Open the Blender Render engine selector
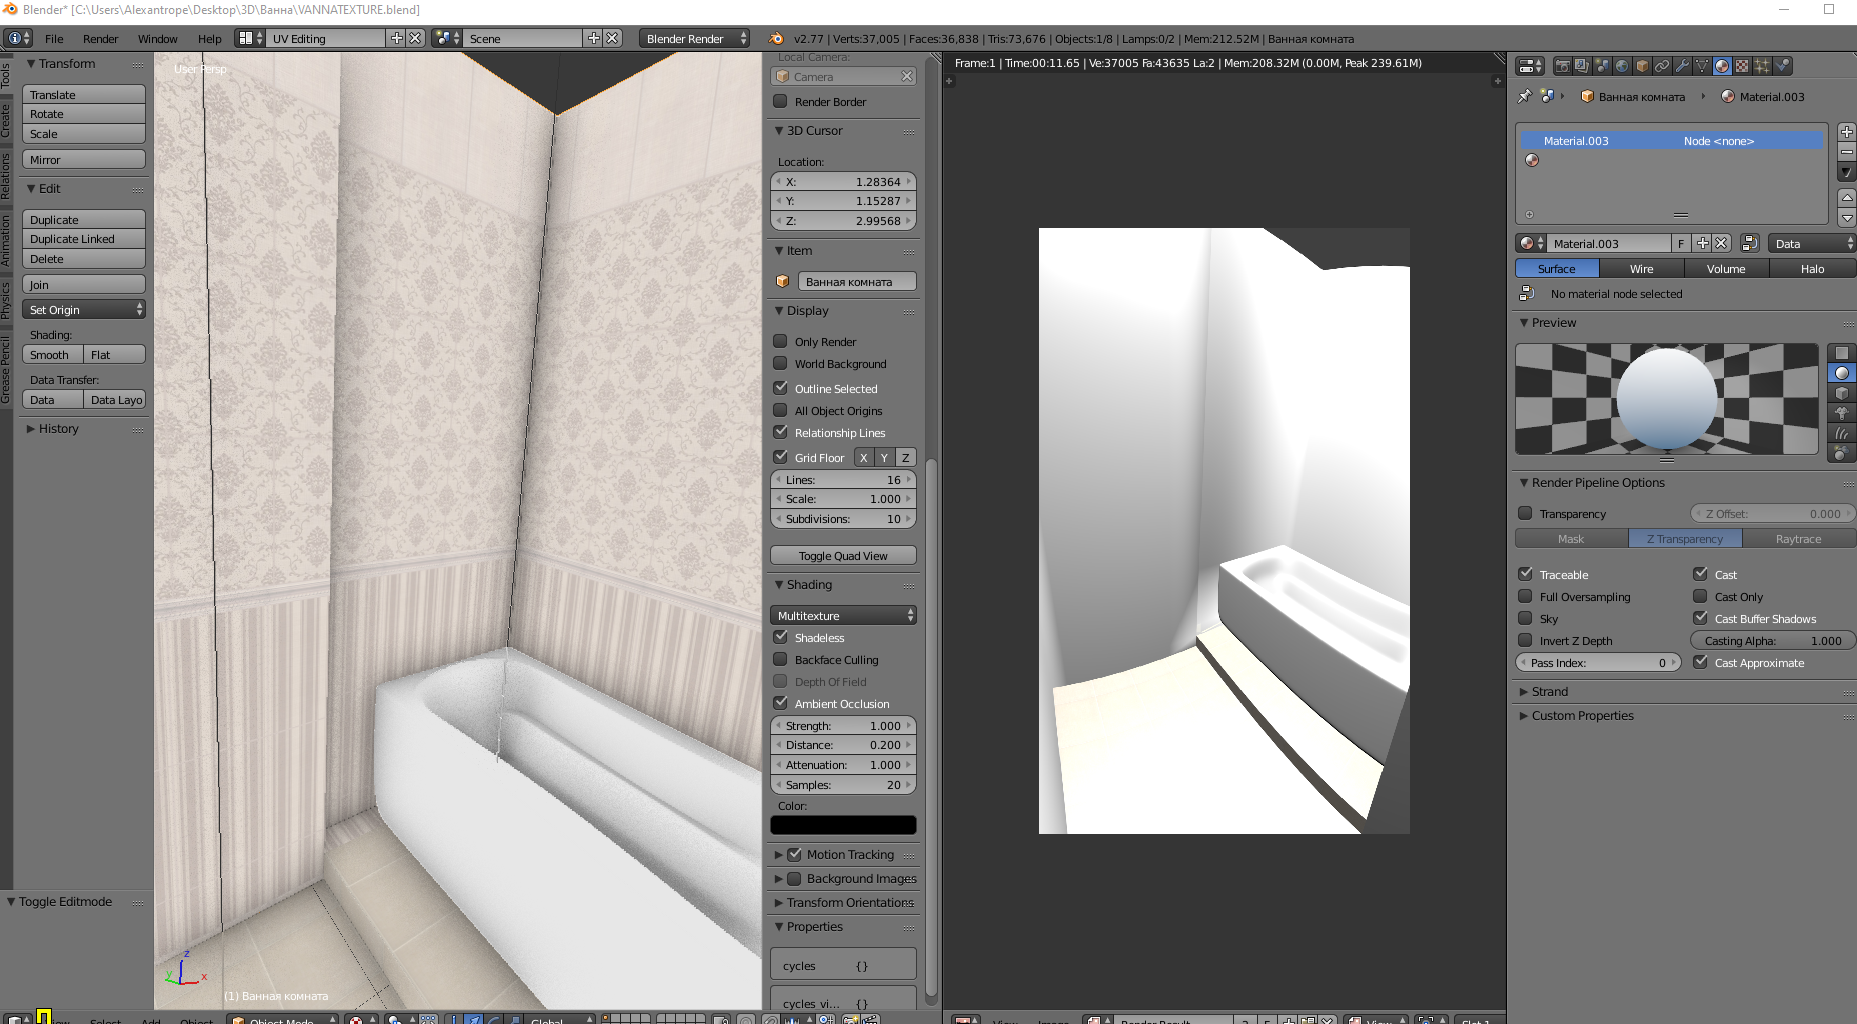This screenshot has height=1024, width=1857. click(694, 38)
